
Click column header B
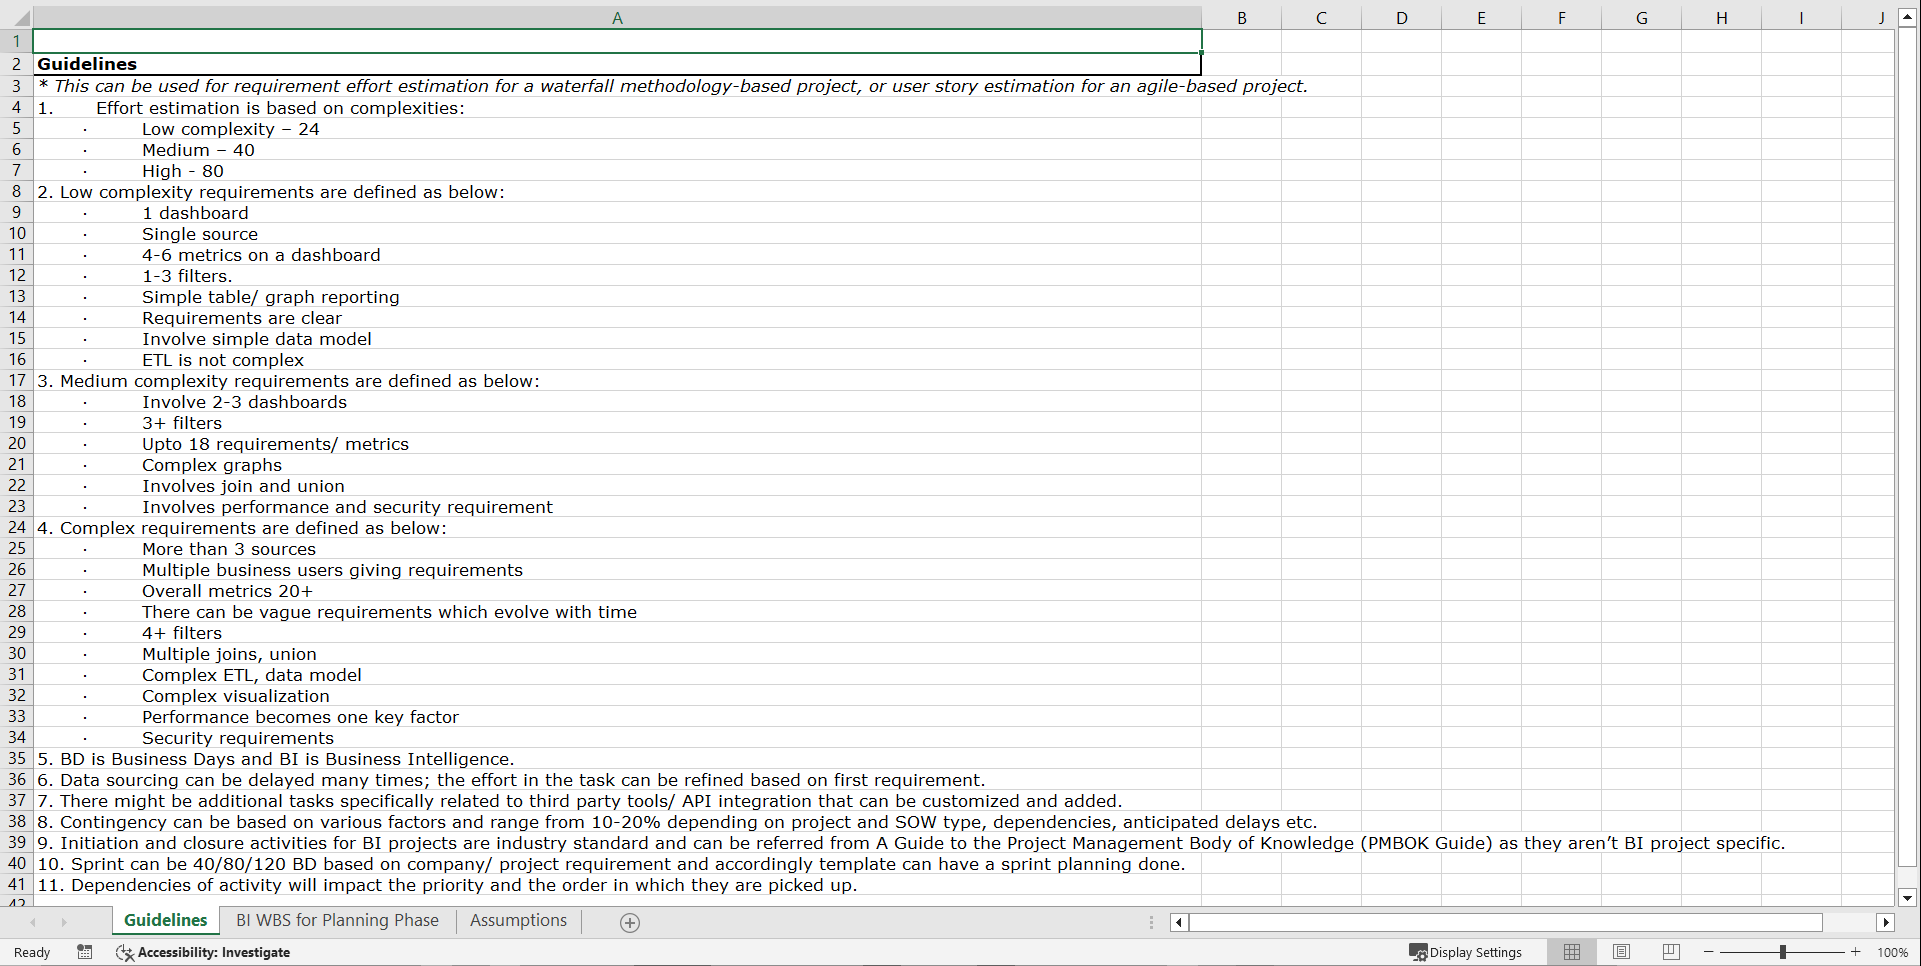click(1241, 17)
